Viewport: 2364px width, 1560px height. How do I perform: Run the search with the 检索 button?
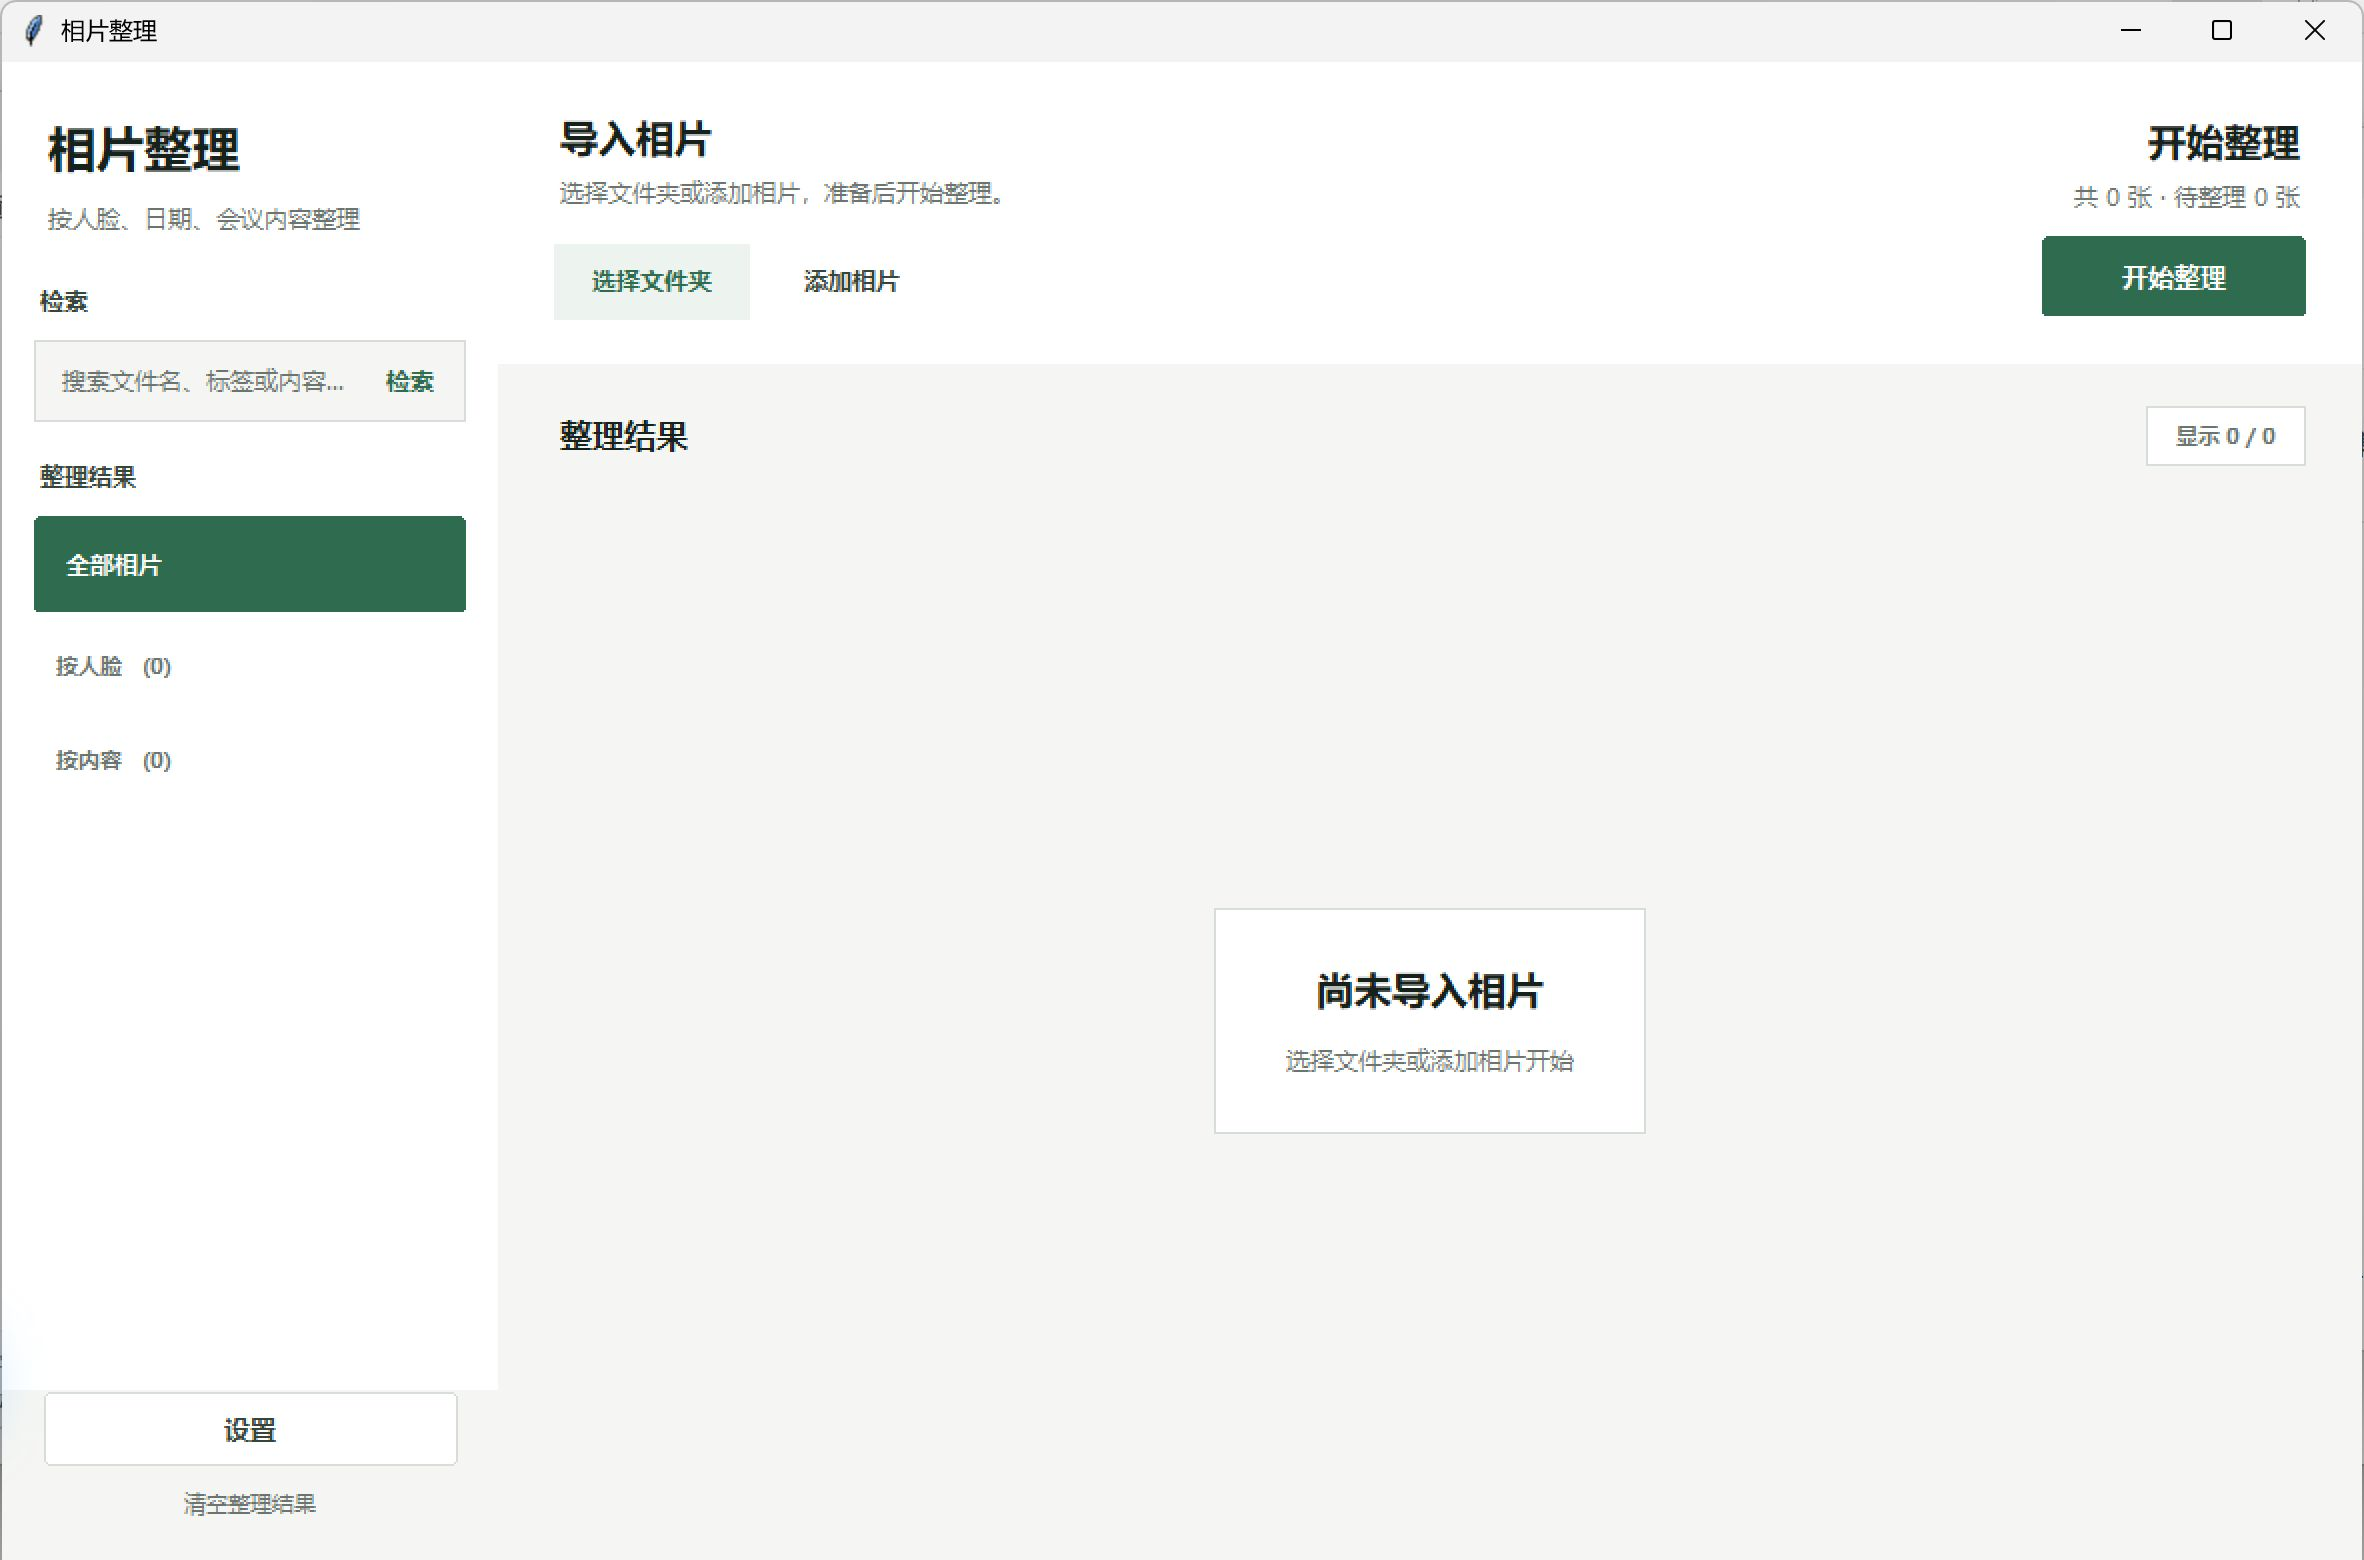410,381
